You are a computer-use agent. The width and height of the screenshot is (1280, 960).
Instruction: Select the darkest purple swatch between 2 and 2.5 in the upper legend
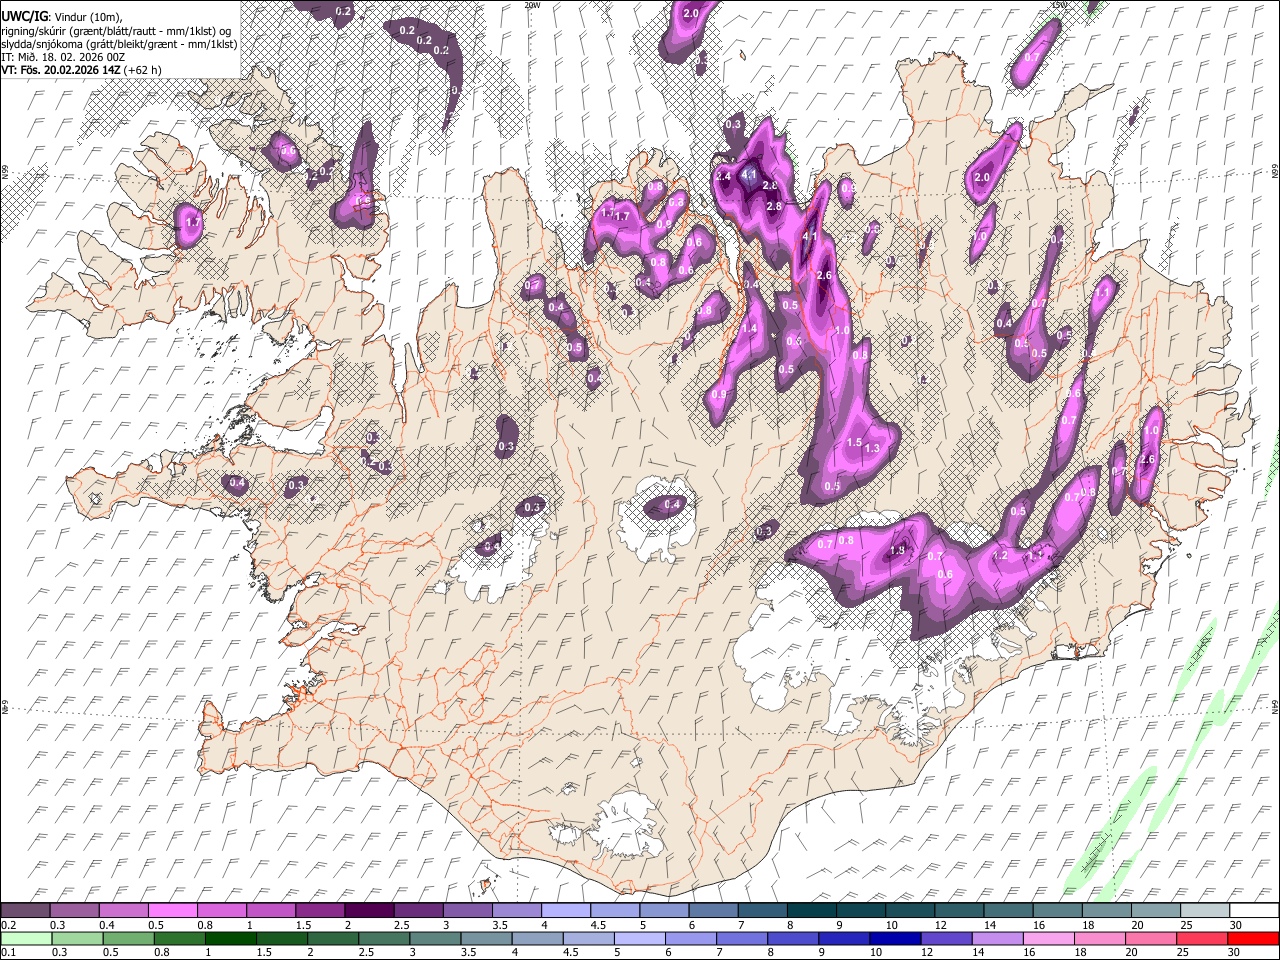click(x=369, y=911)
